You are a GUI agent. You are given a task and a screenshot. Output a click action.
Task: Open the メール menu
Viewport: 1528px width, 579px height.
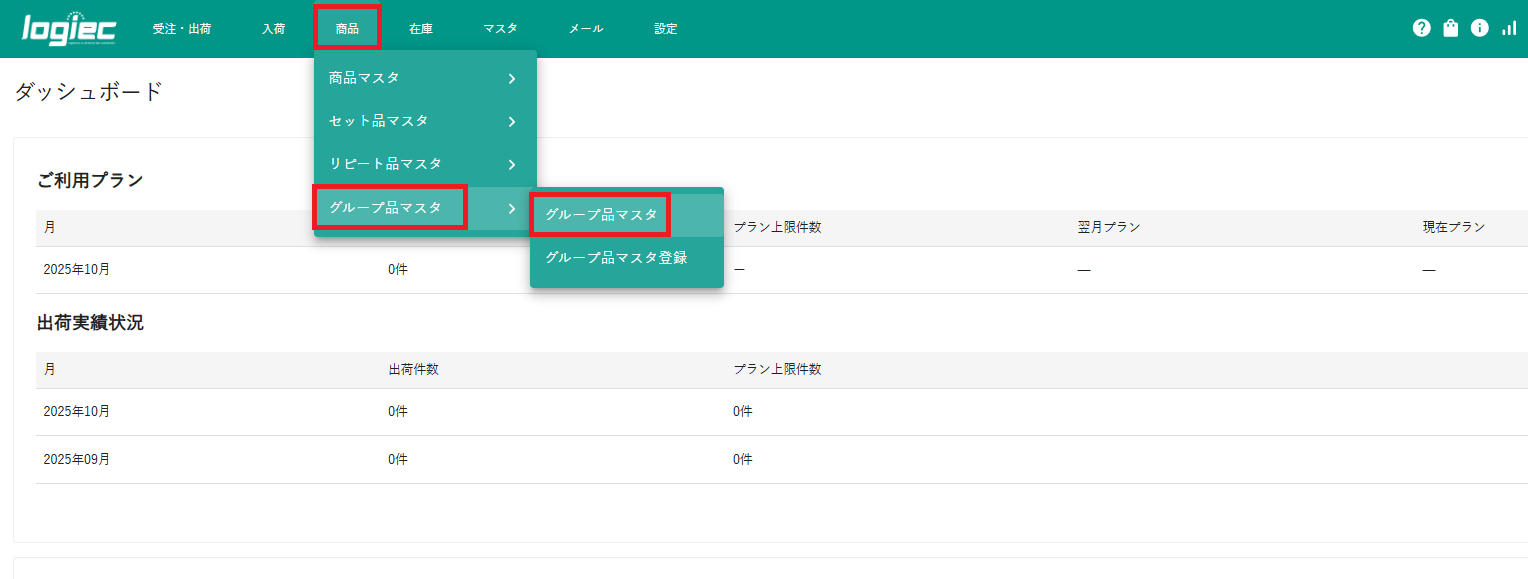[x=585, y=29]
